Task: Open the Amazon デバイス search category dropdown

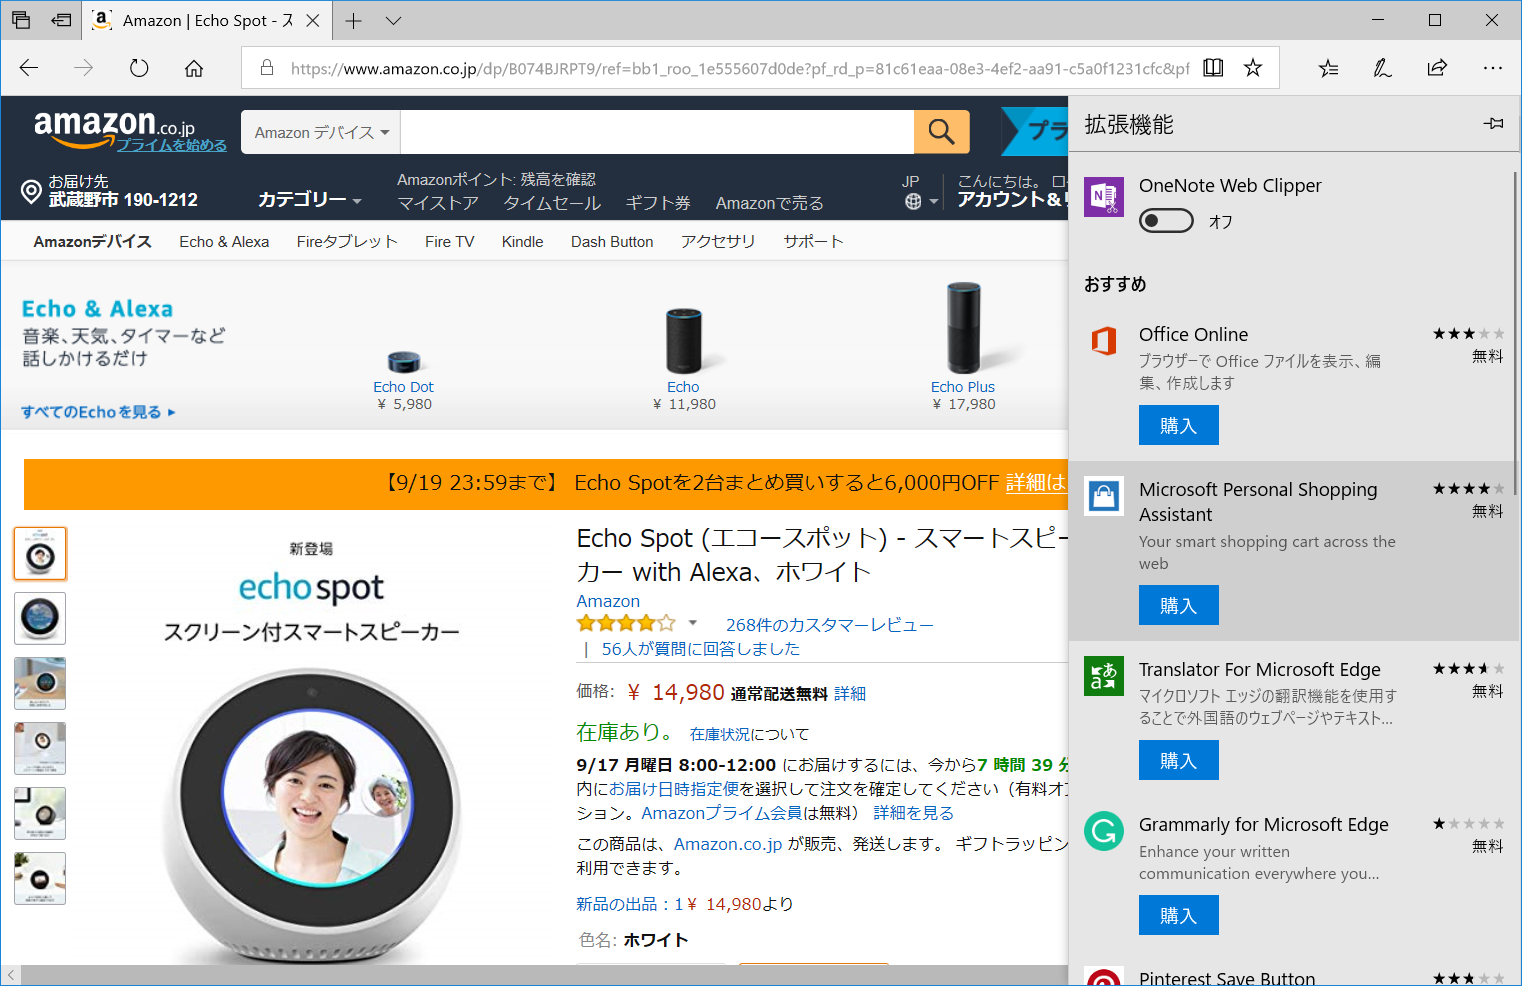Action: point(319,131)
